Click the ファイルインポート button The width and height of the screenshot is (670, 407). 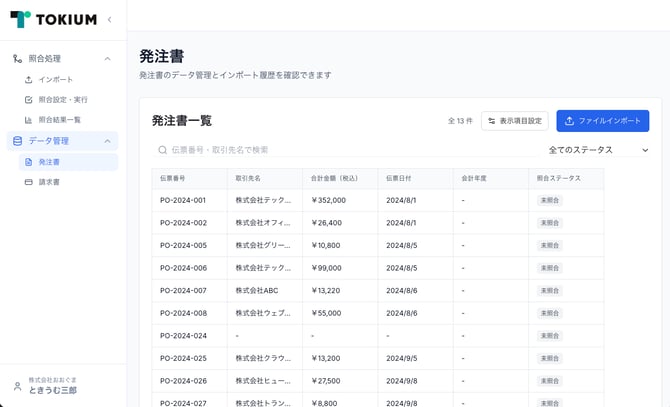click(602, 121)
